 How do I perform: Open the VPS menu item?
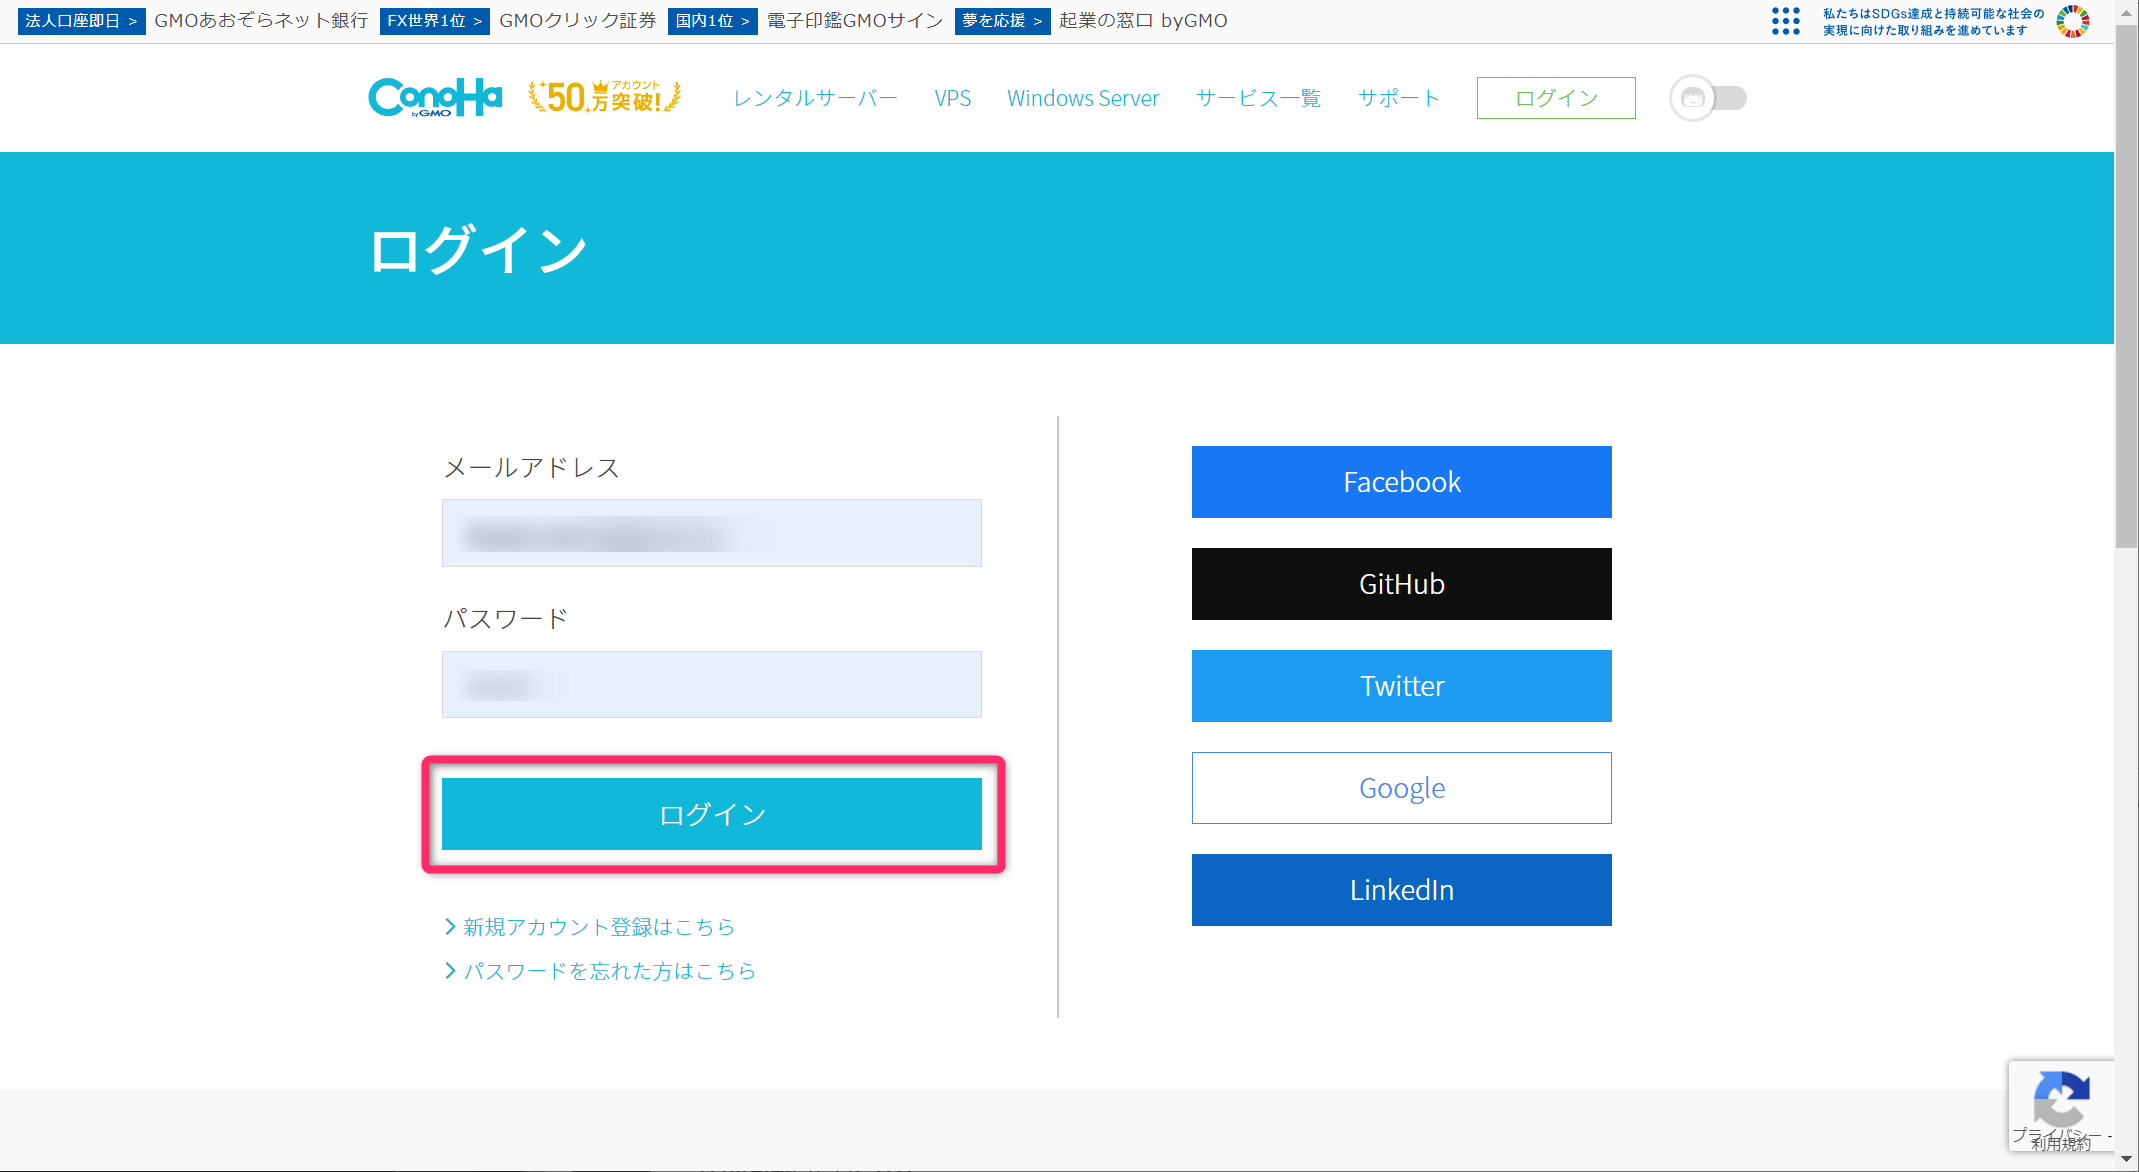[x=952, y=98]
